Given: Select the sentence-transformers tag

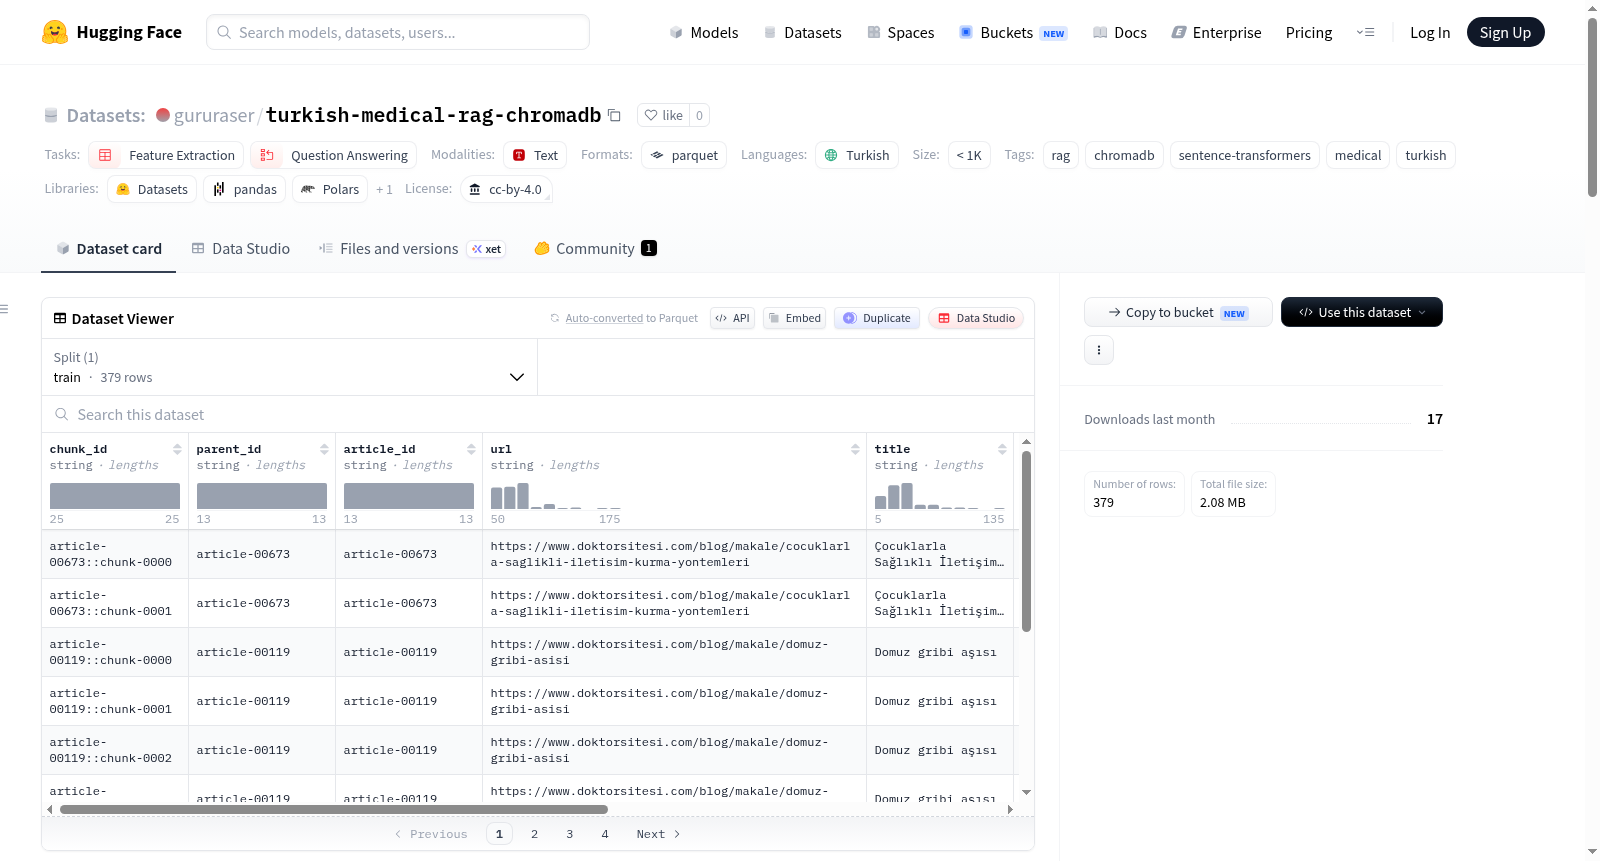Looking at the screenshot, I should coord(1245,155).
